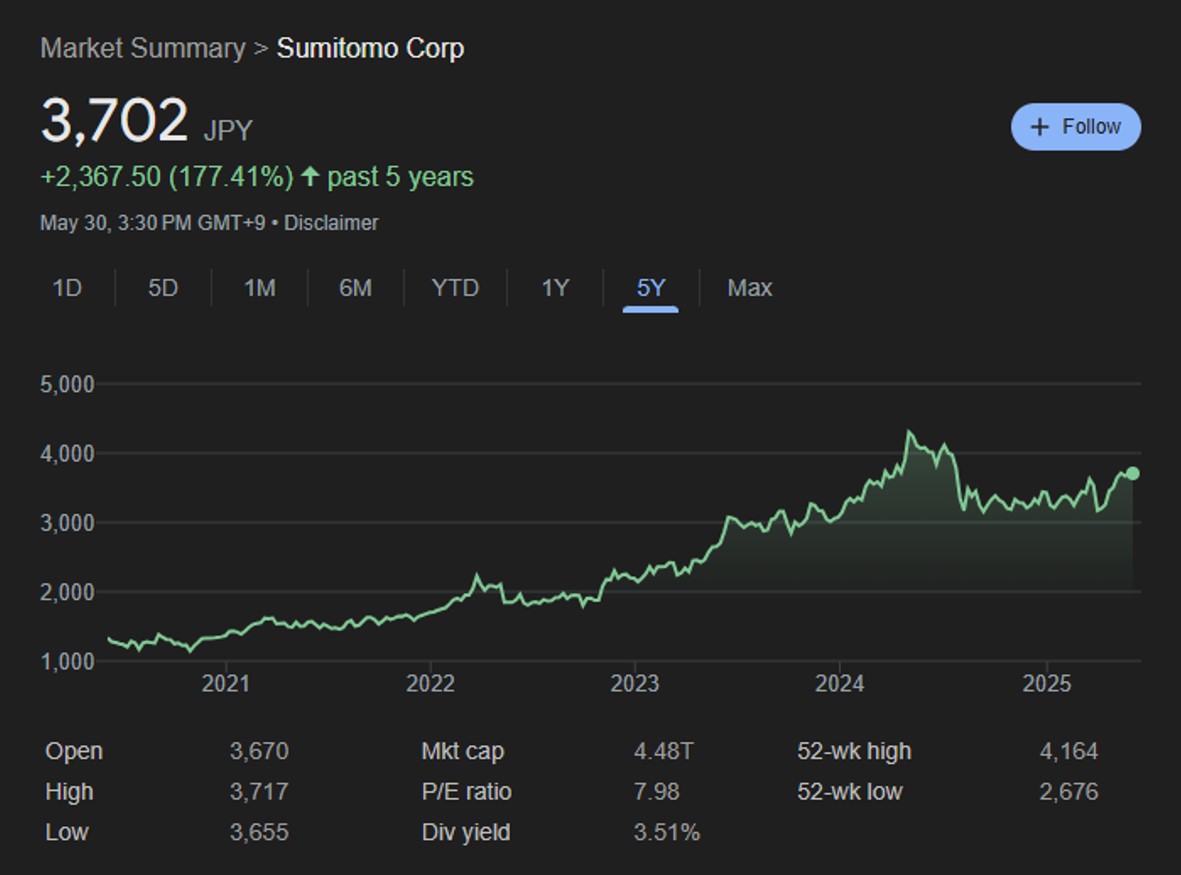Image resolution: width=1181 pixels, height=875 pixels.
Task: Click the 2021 x-axis label
Action: 226,683
